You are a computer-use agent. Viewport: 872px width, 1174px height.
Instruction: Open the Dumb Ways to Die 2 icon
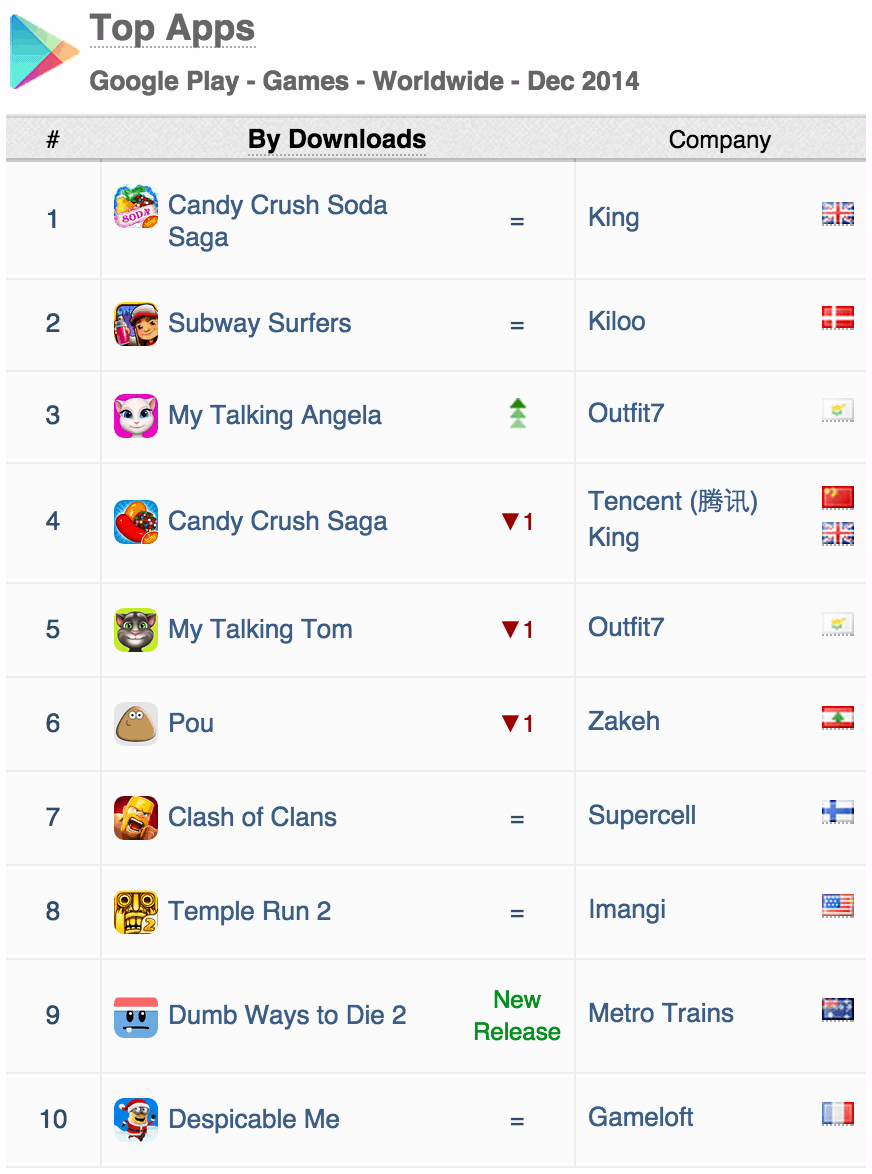[x=136, y=1016]
